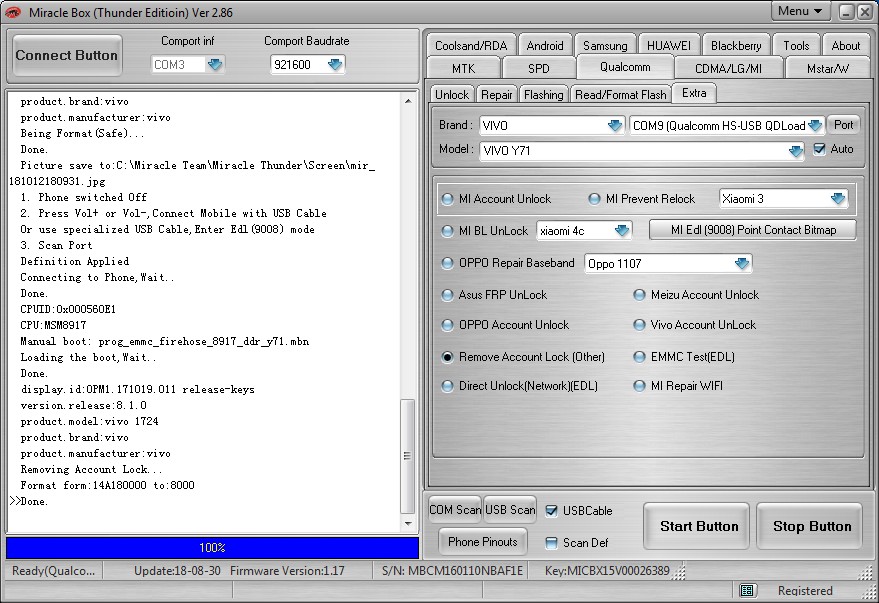This screenshot has height=603, width=879.
Task: Select MI BL UnLock radio option
Action: [x=447, y=231]
